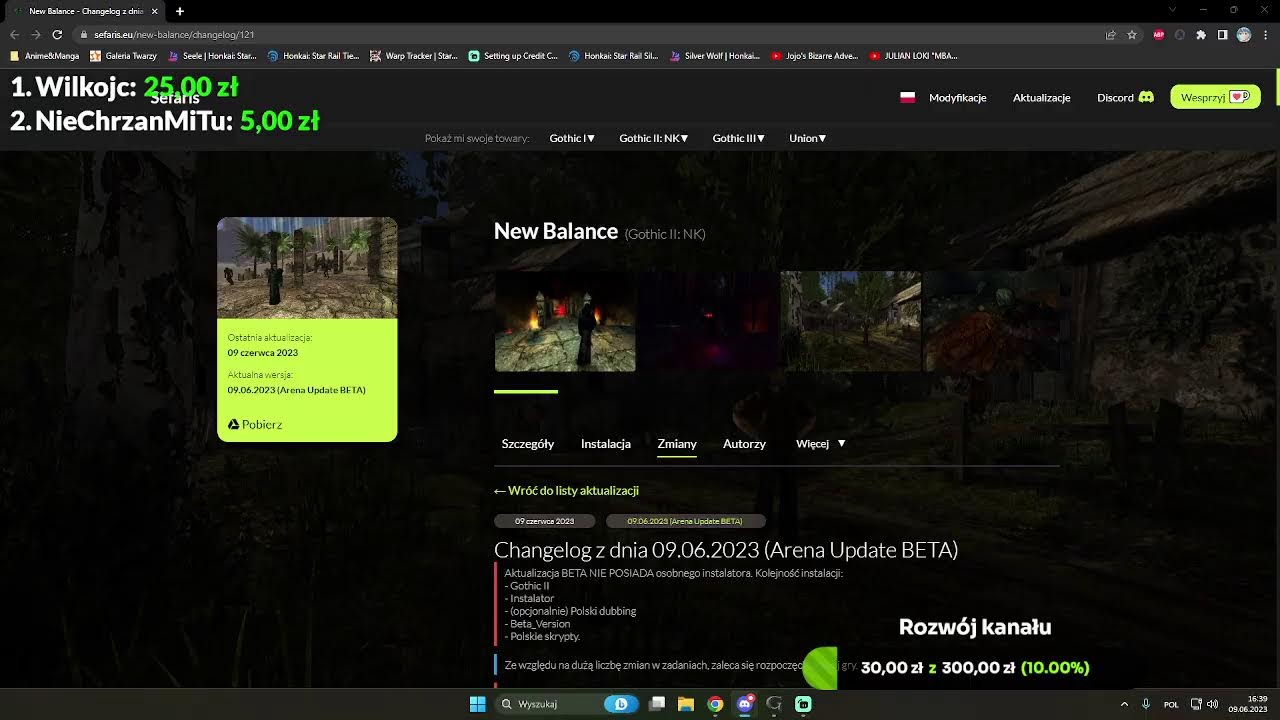Open the Discord link in site header
The height and width of the screenshot is (720, 1280).
click(x=1125, y=98)
